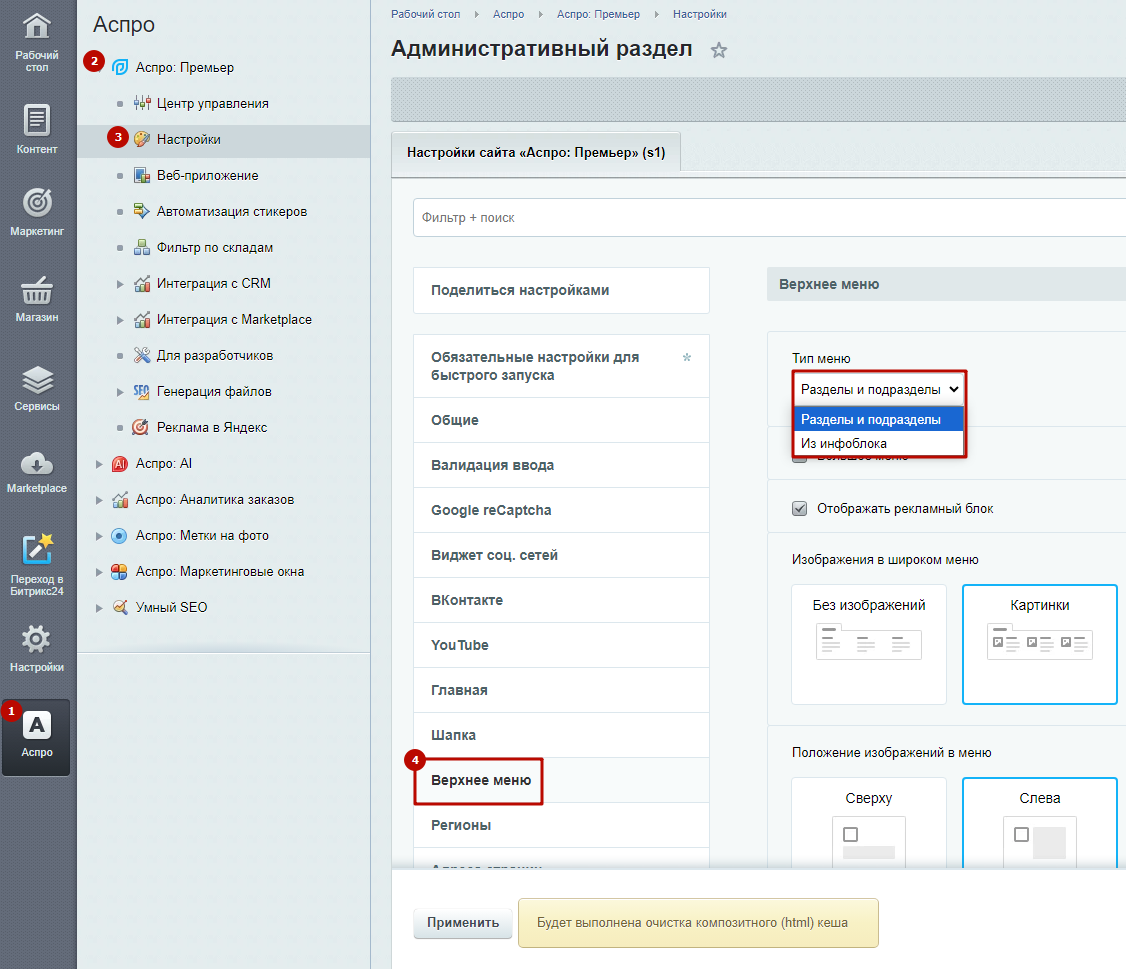Click the Аспро: Премьер logo icon
1126x969 pixels.
pos(120,68)
